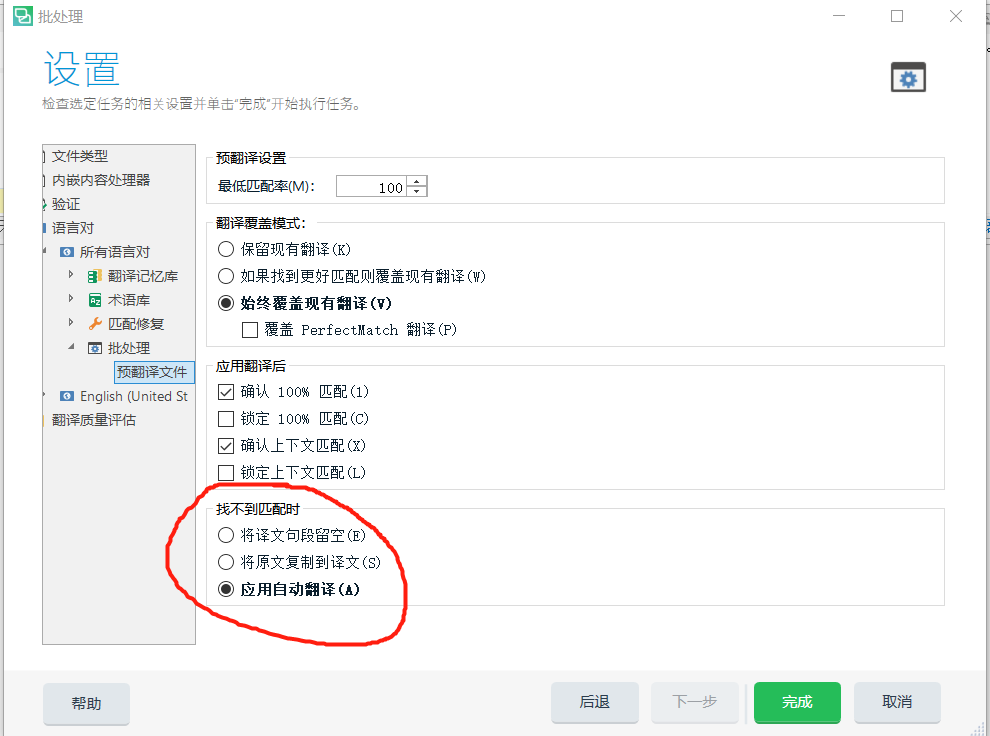
Task: Expand the 翻译记忆库 tree node
Action: coord(71,275)
